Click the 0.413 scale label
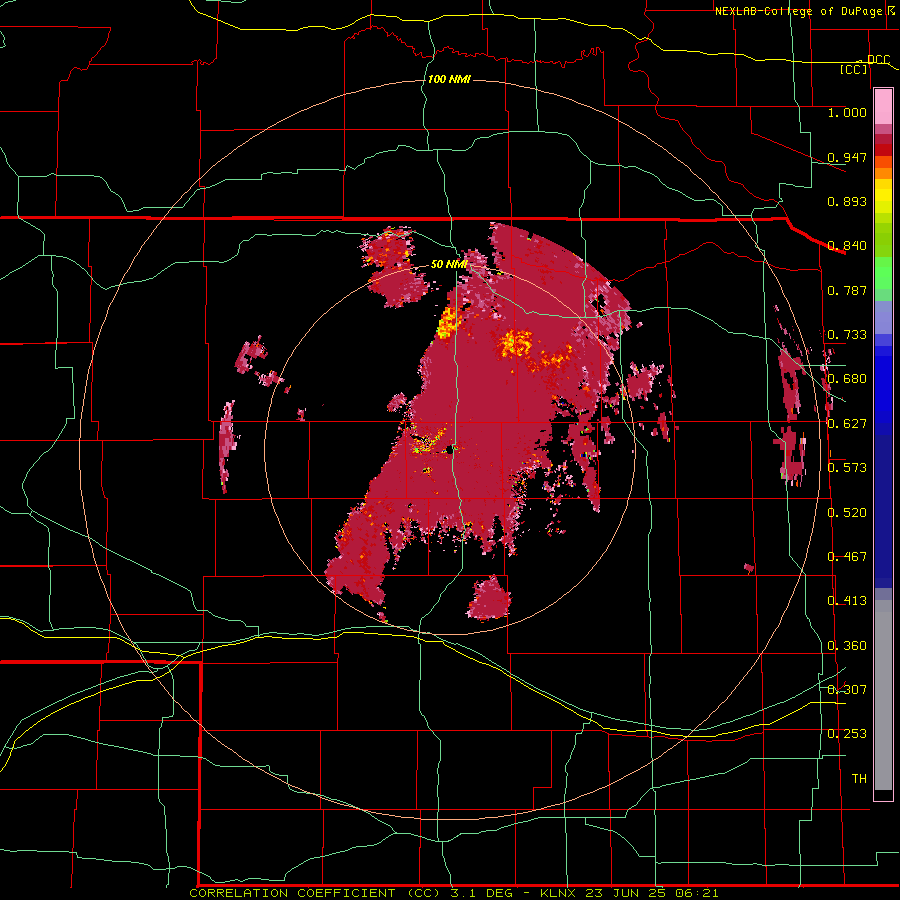 coord(847,601)
